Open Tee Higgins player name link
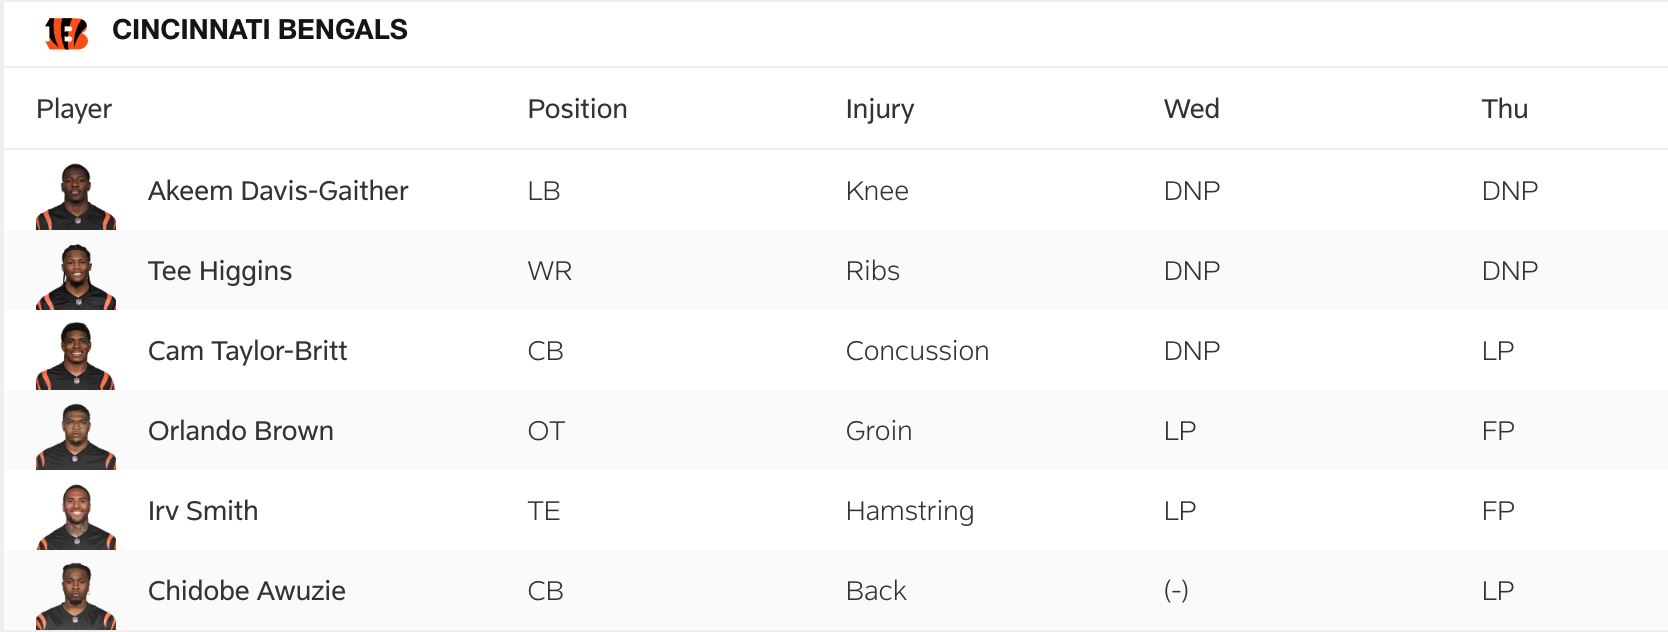The height and width of the screenshot is (632, 1668). (220, 271)
